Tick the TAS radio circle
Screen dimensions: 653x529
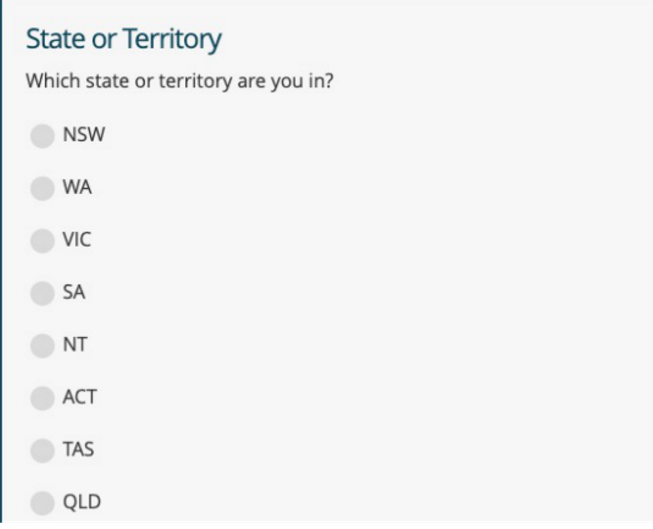click(41, 450)
